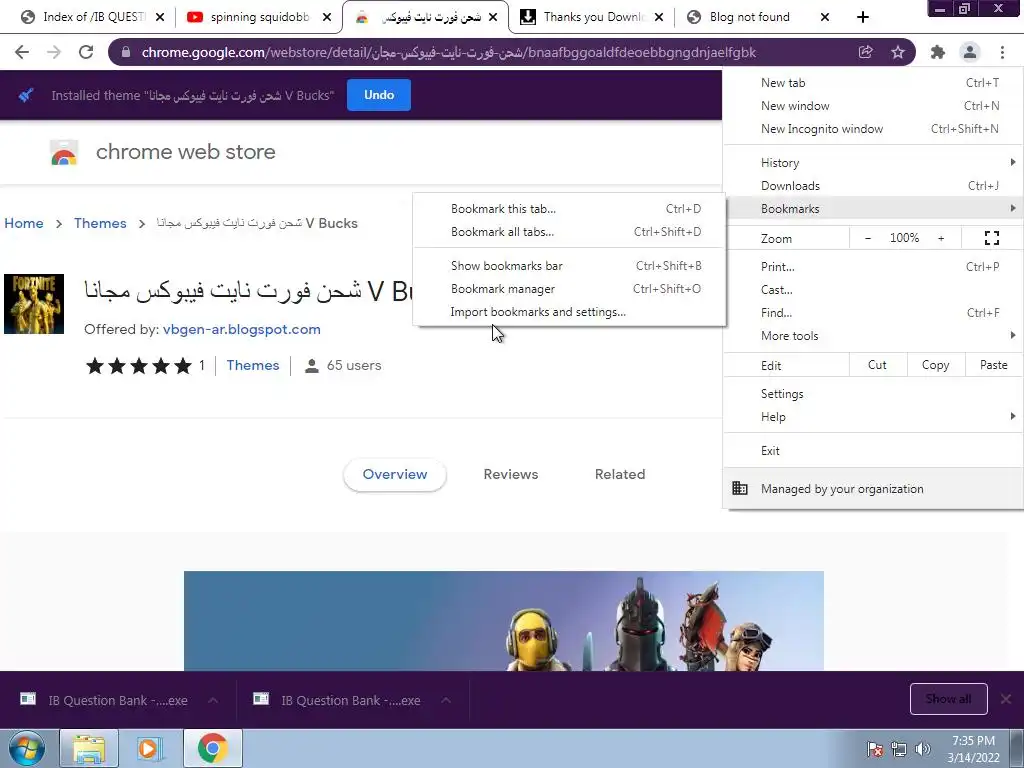This screenshot has height=768, width=1024.
Task: Decrease zoom with minus button
Action: 868,238
